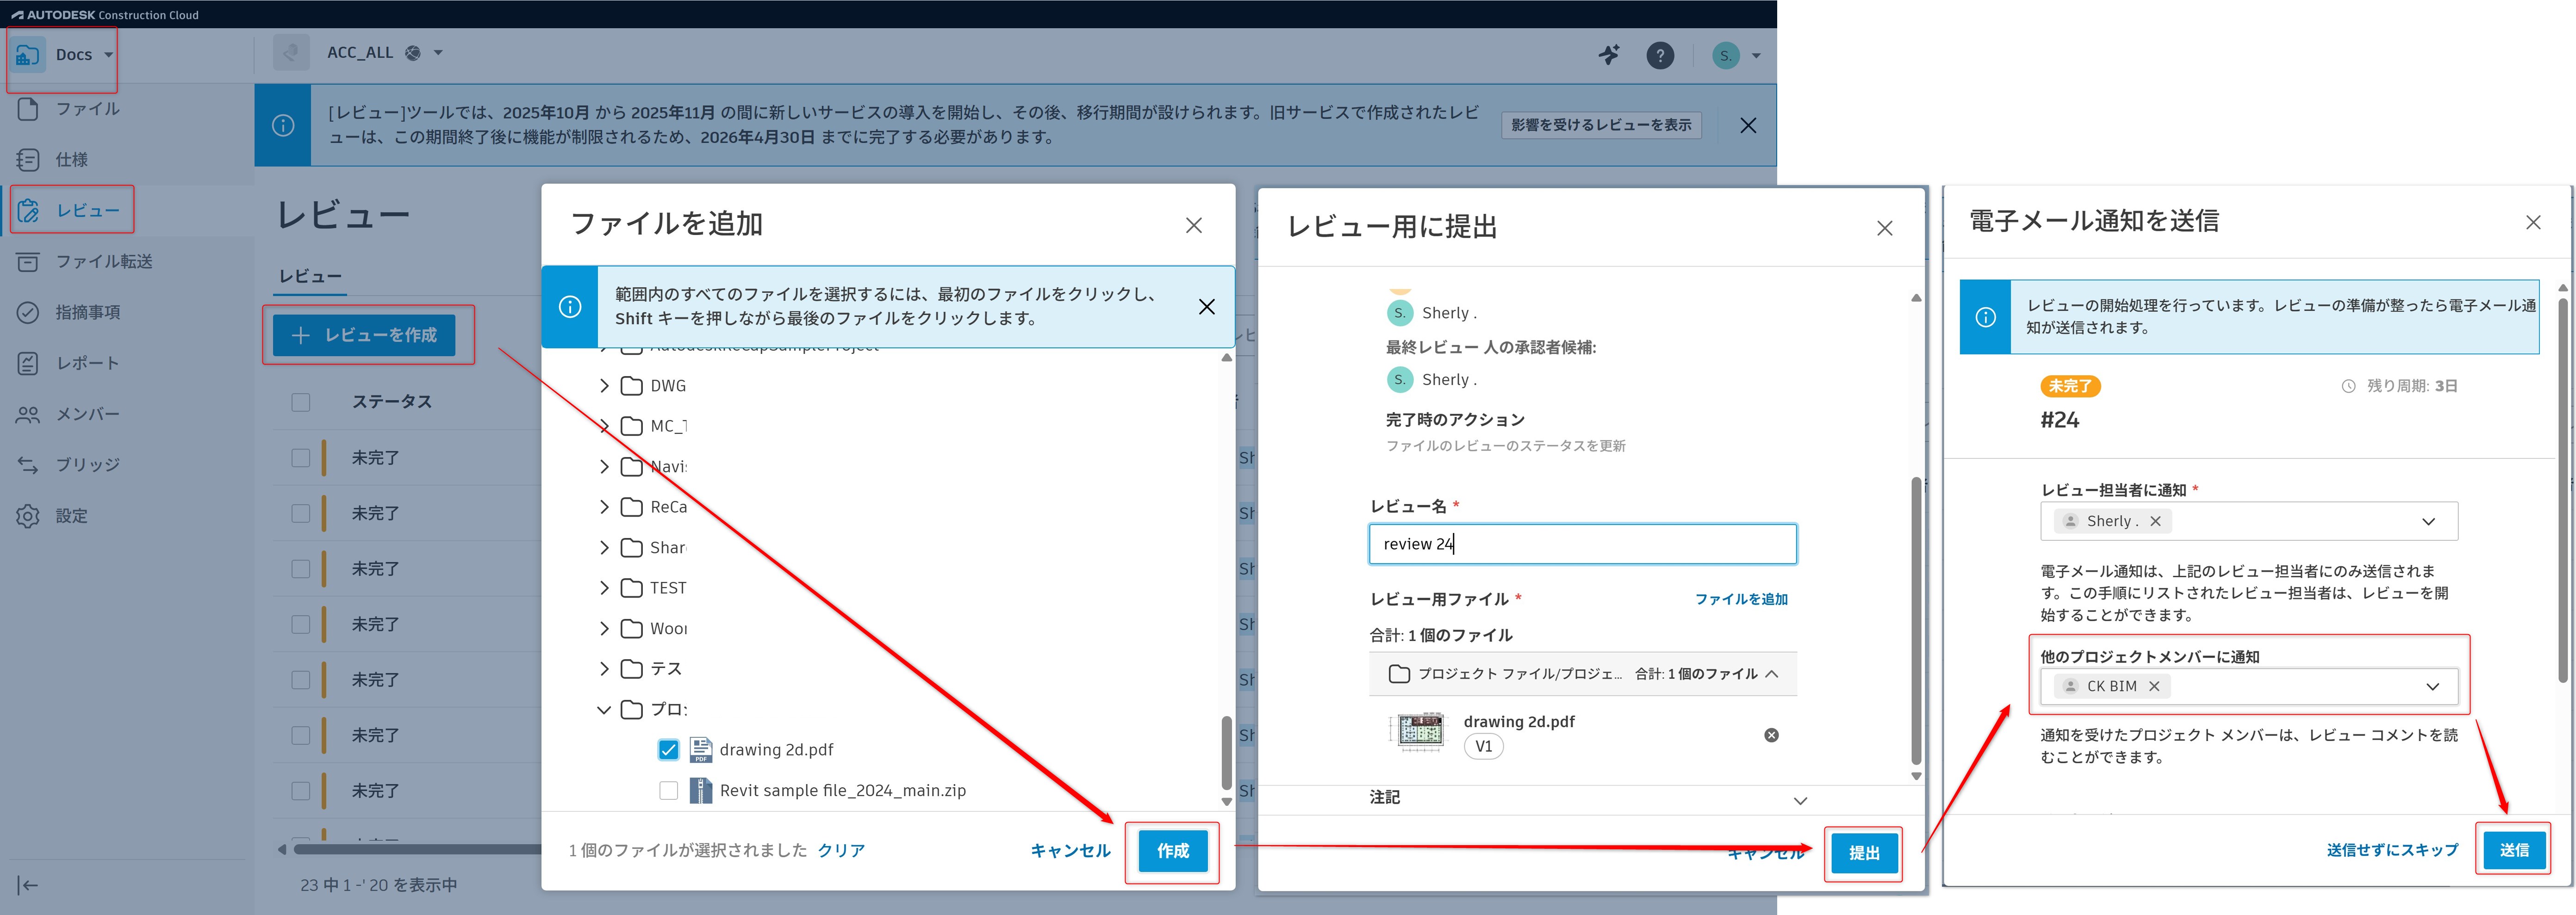The height and width of the screenshot is (915, 2576).
Task: Remove Sherly from レビュー担当者に通知
Action: coord(2155,522)
